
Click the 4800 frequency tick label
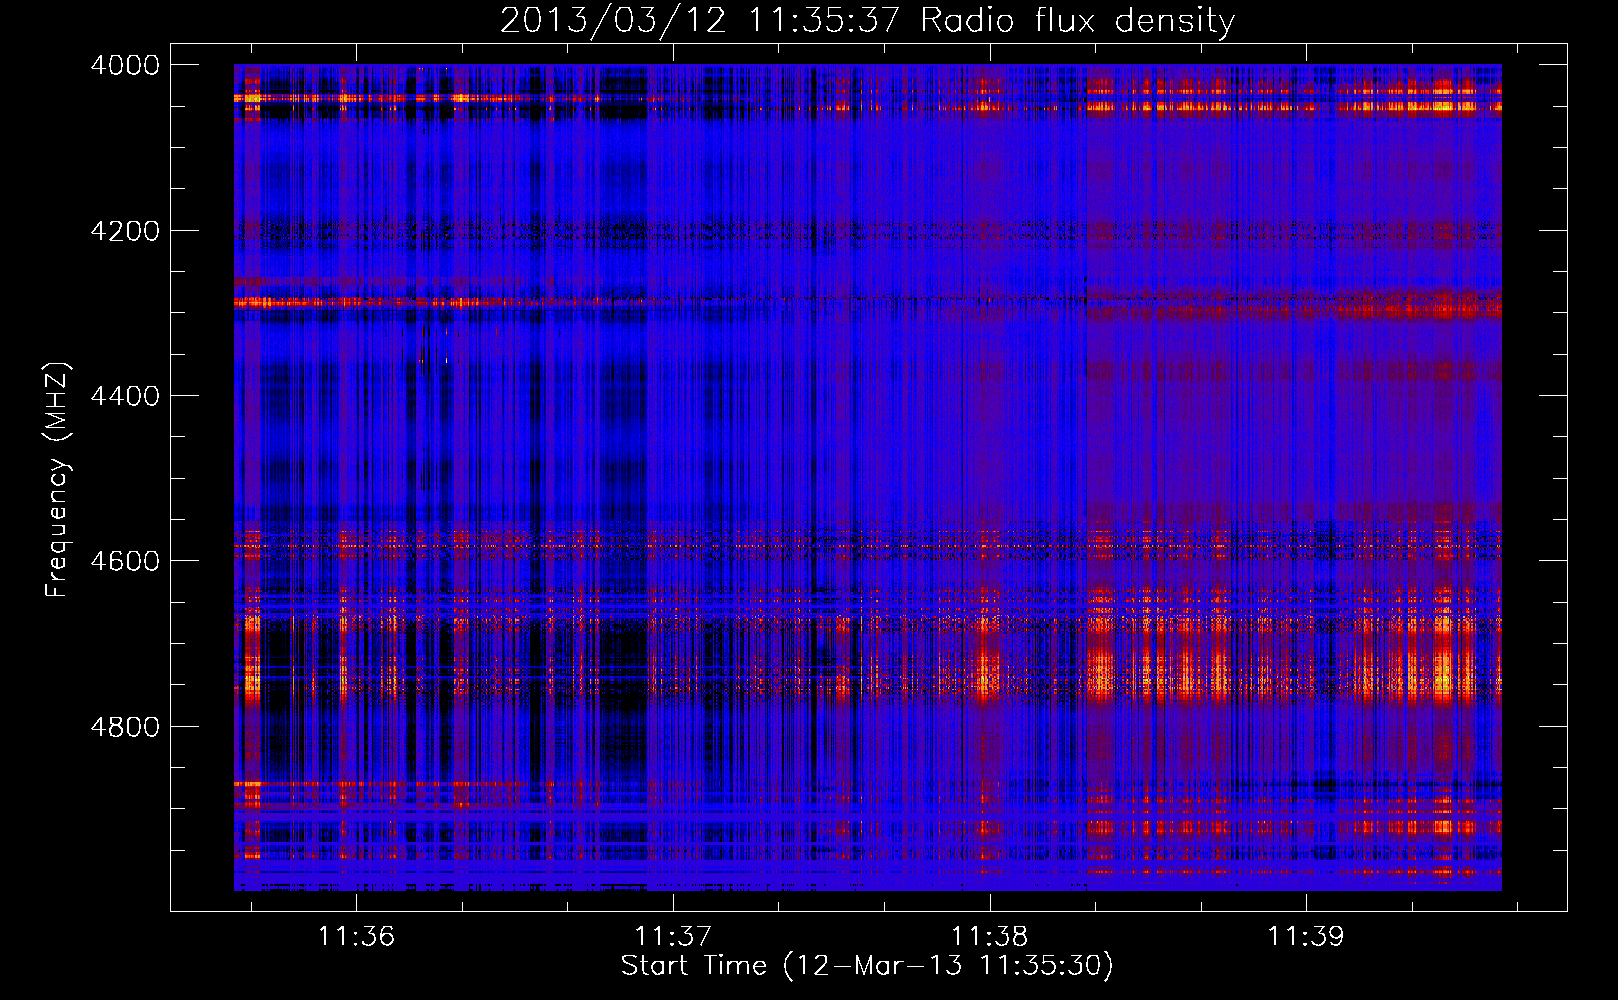125,727
